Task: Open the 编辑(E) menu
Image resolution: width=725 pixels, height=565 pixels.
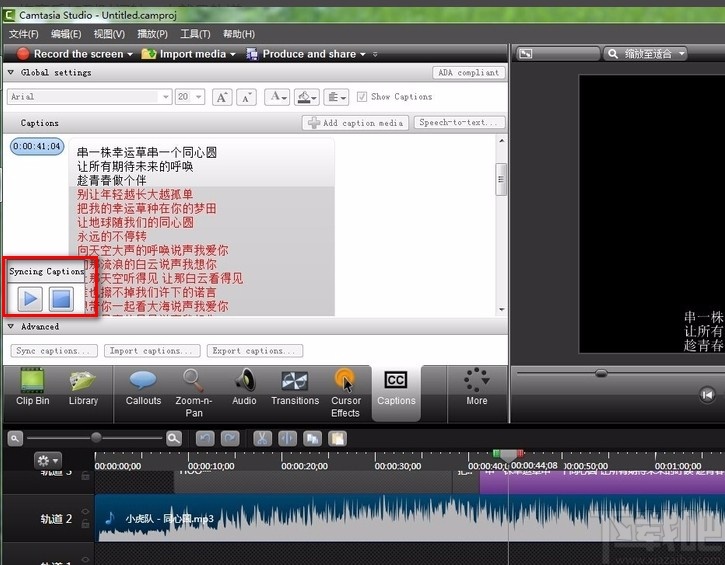Action: 66,34
